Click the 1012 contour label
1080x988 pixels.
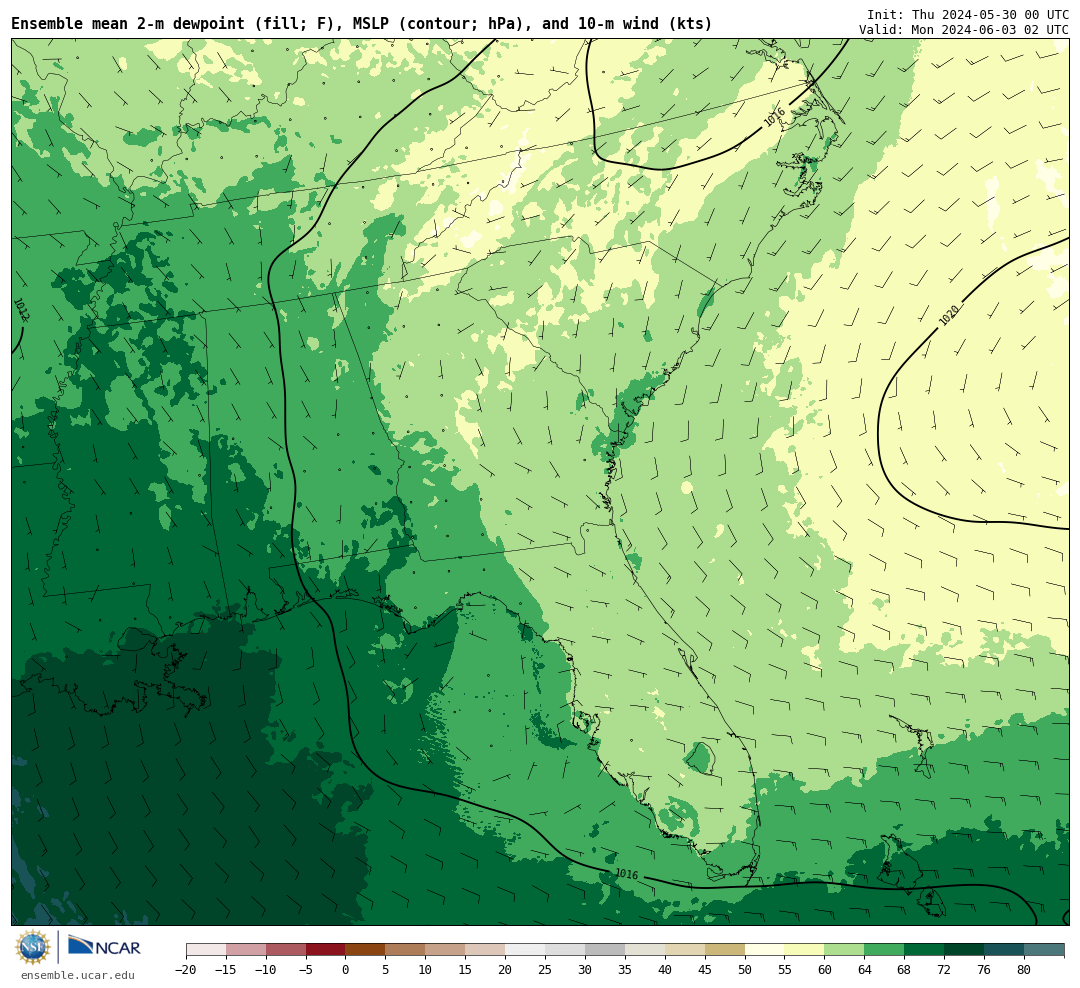pos(21,310)
